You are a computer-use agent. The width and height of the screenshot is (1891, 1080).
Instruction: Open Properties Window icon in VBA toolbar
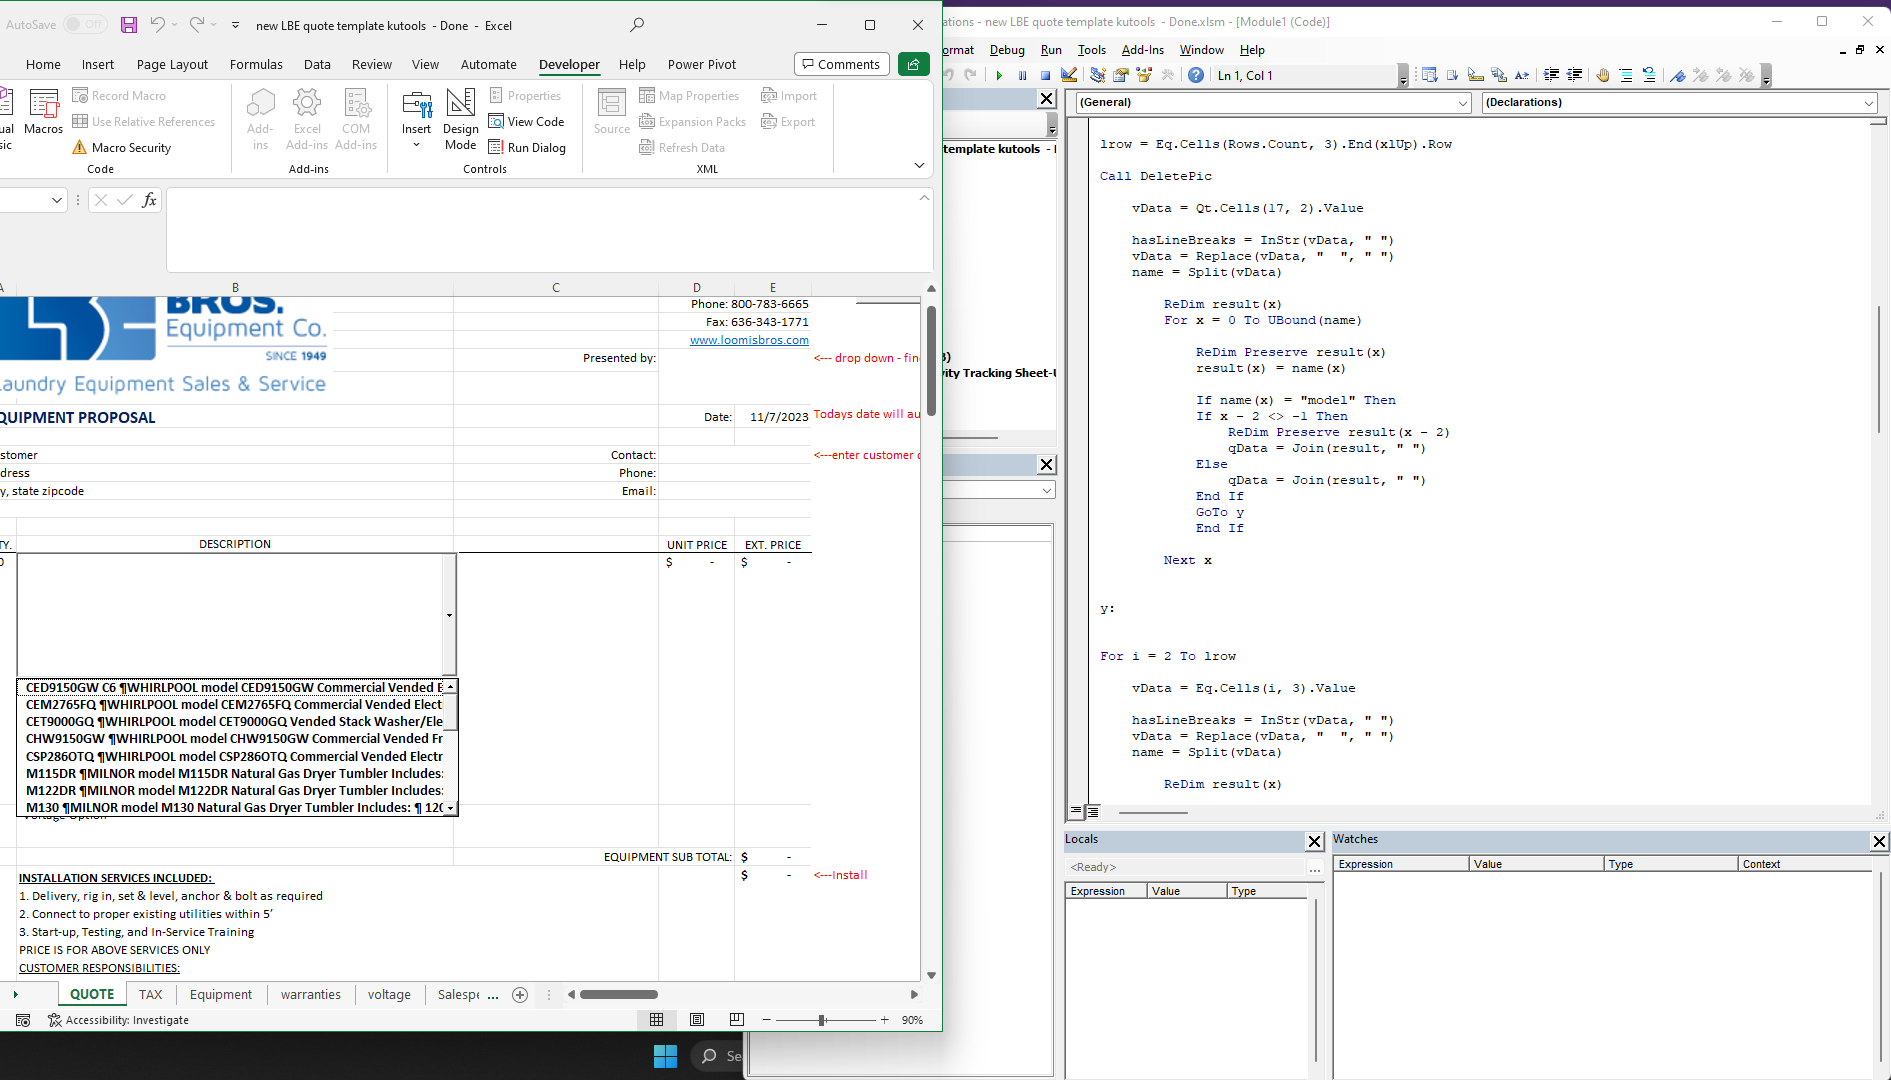click(x=1120, y=75)
